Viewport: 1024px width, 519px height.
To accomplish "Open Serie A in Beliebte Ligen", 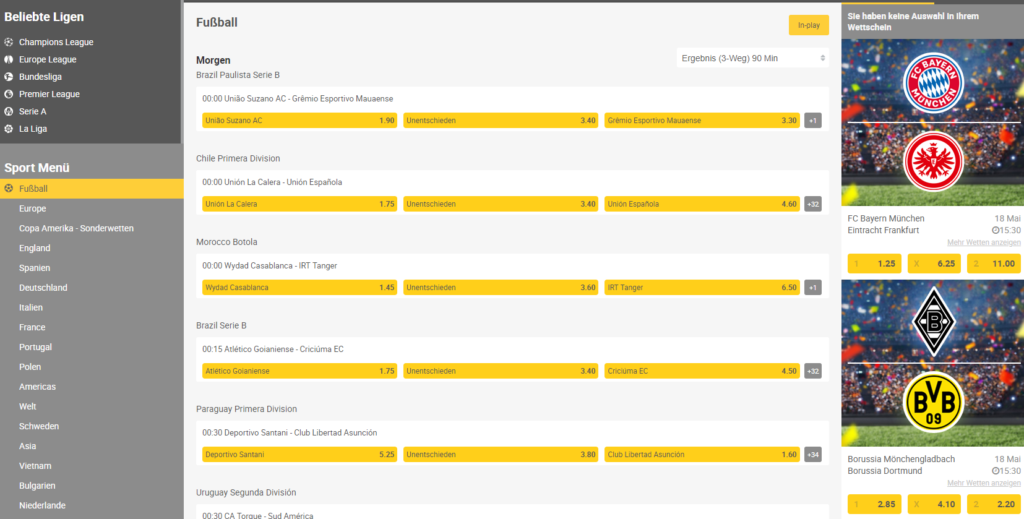I will coord(33,112).
